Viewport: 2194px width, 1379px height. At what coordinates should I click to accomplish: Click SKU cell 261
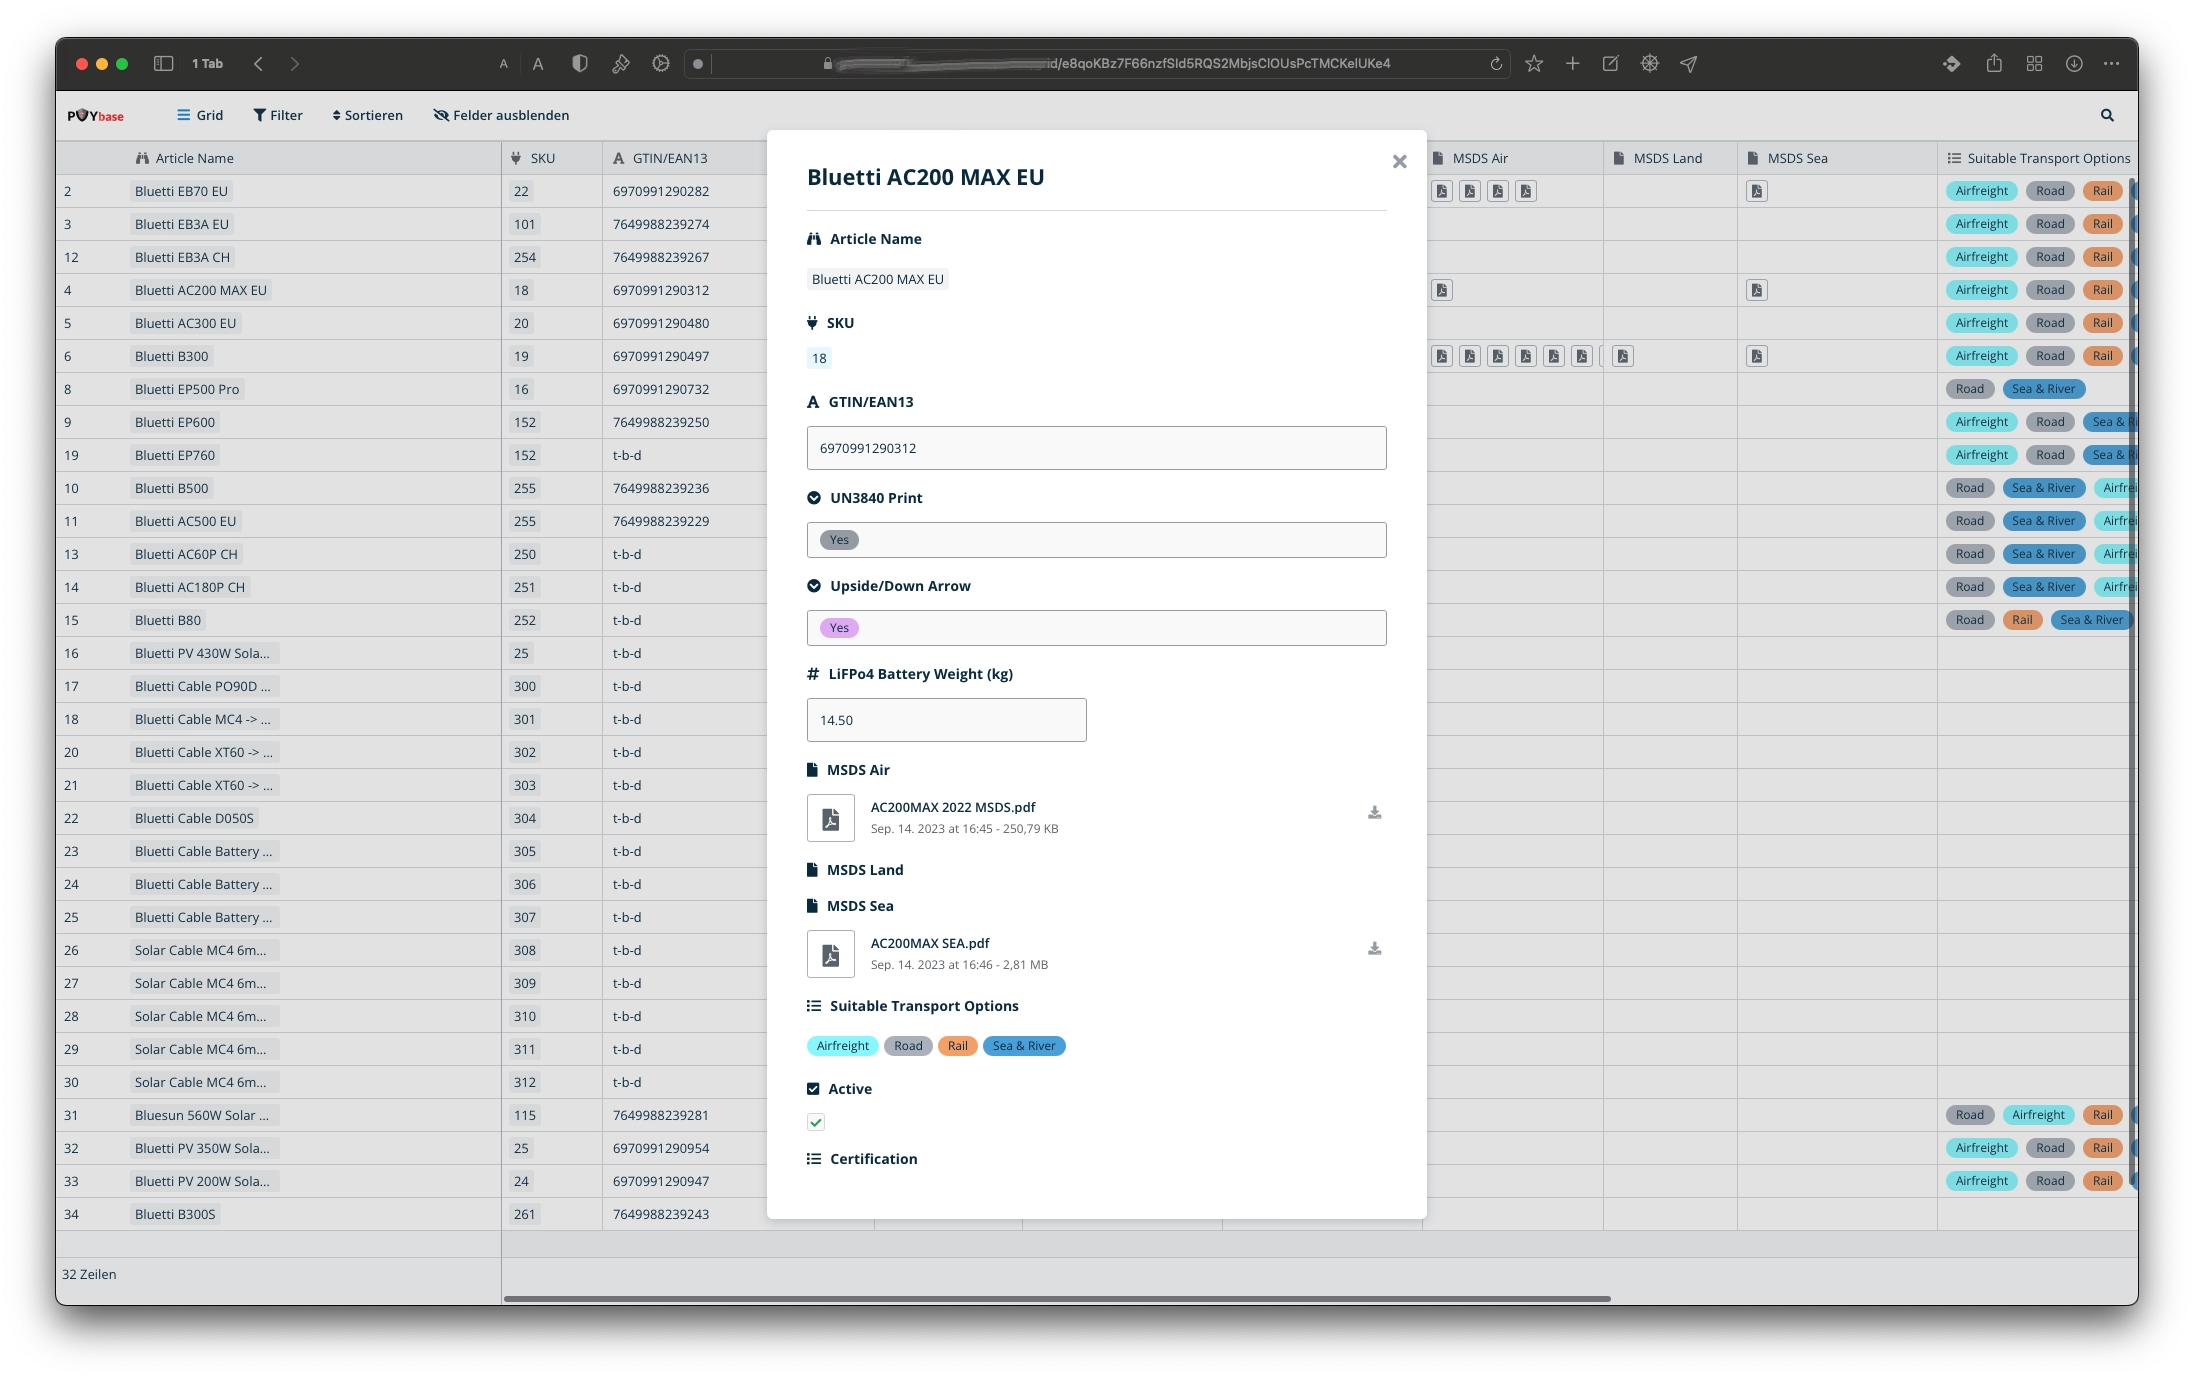tap(525, 1214)
